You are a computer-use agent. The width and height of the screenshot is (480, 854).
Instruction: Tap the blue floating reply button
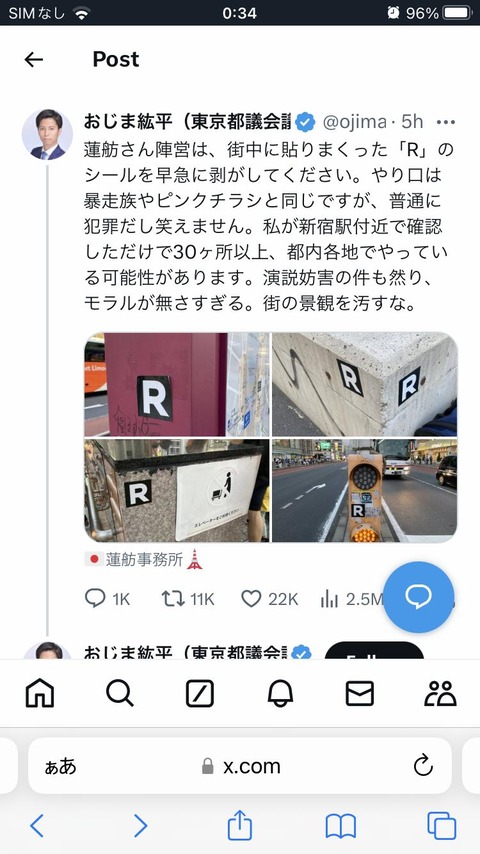tap(418, 597)
